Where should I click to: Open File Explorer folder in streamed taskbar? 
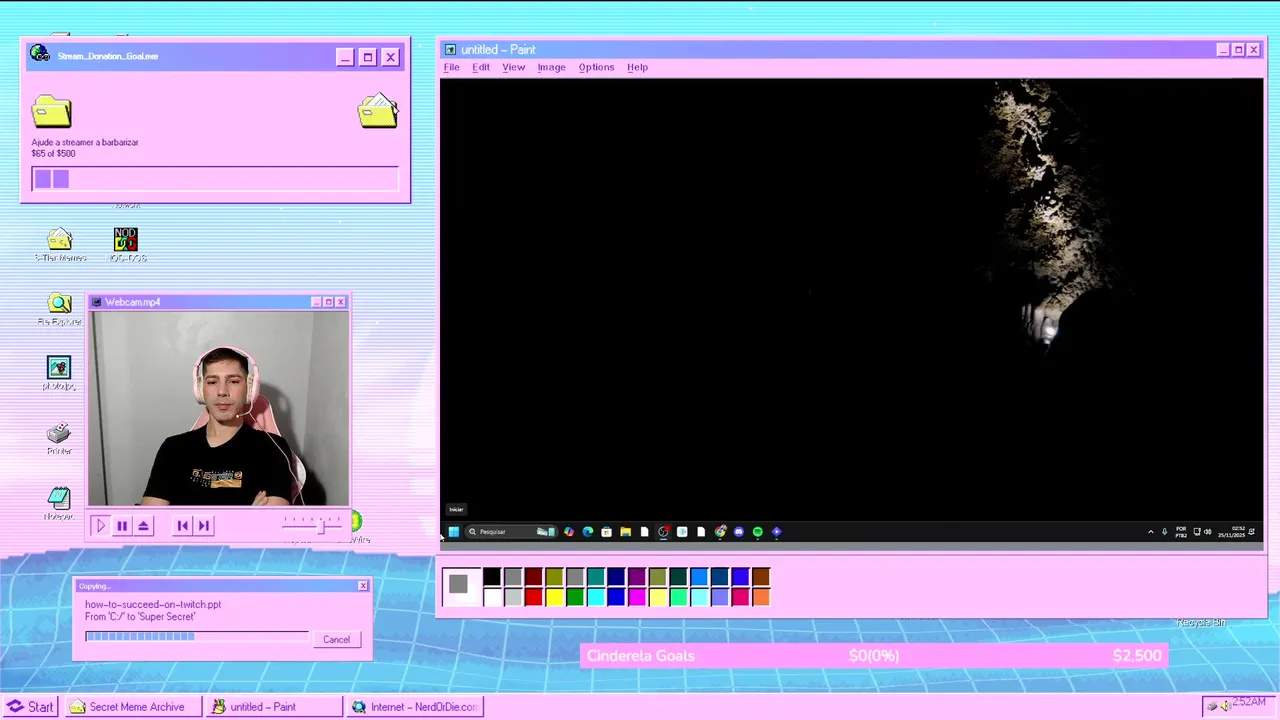(625, 532)
